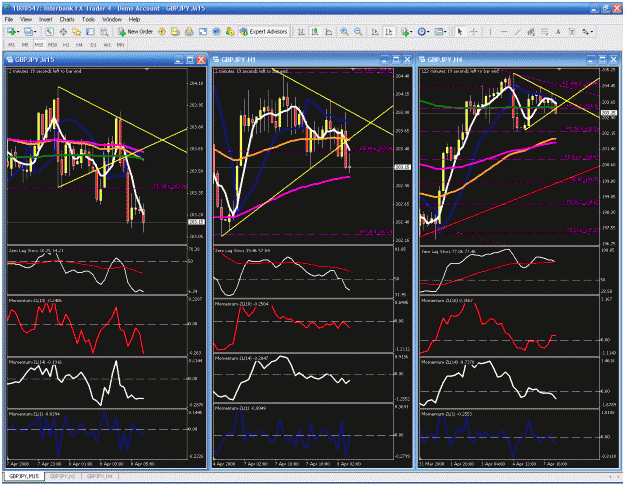Switch timeframe to M5
Screen dimensions: 625x484
click(x=25, y=45)
